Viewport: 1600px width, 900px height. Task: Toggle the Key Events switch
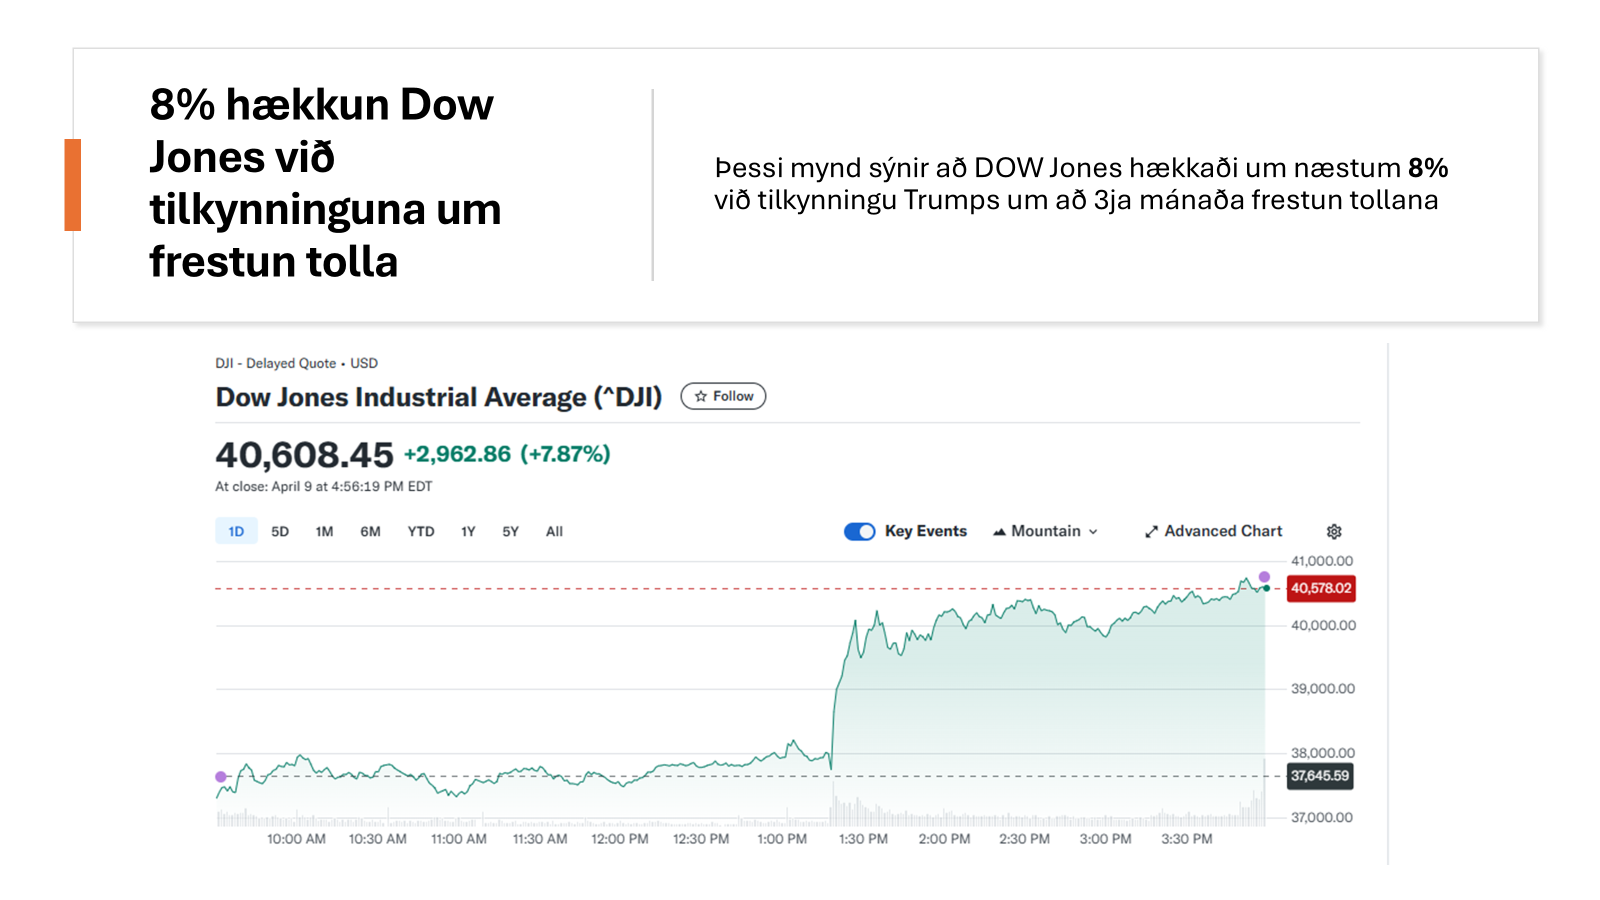859,532
